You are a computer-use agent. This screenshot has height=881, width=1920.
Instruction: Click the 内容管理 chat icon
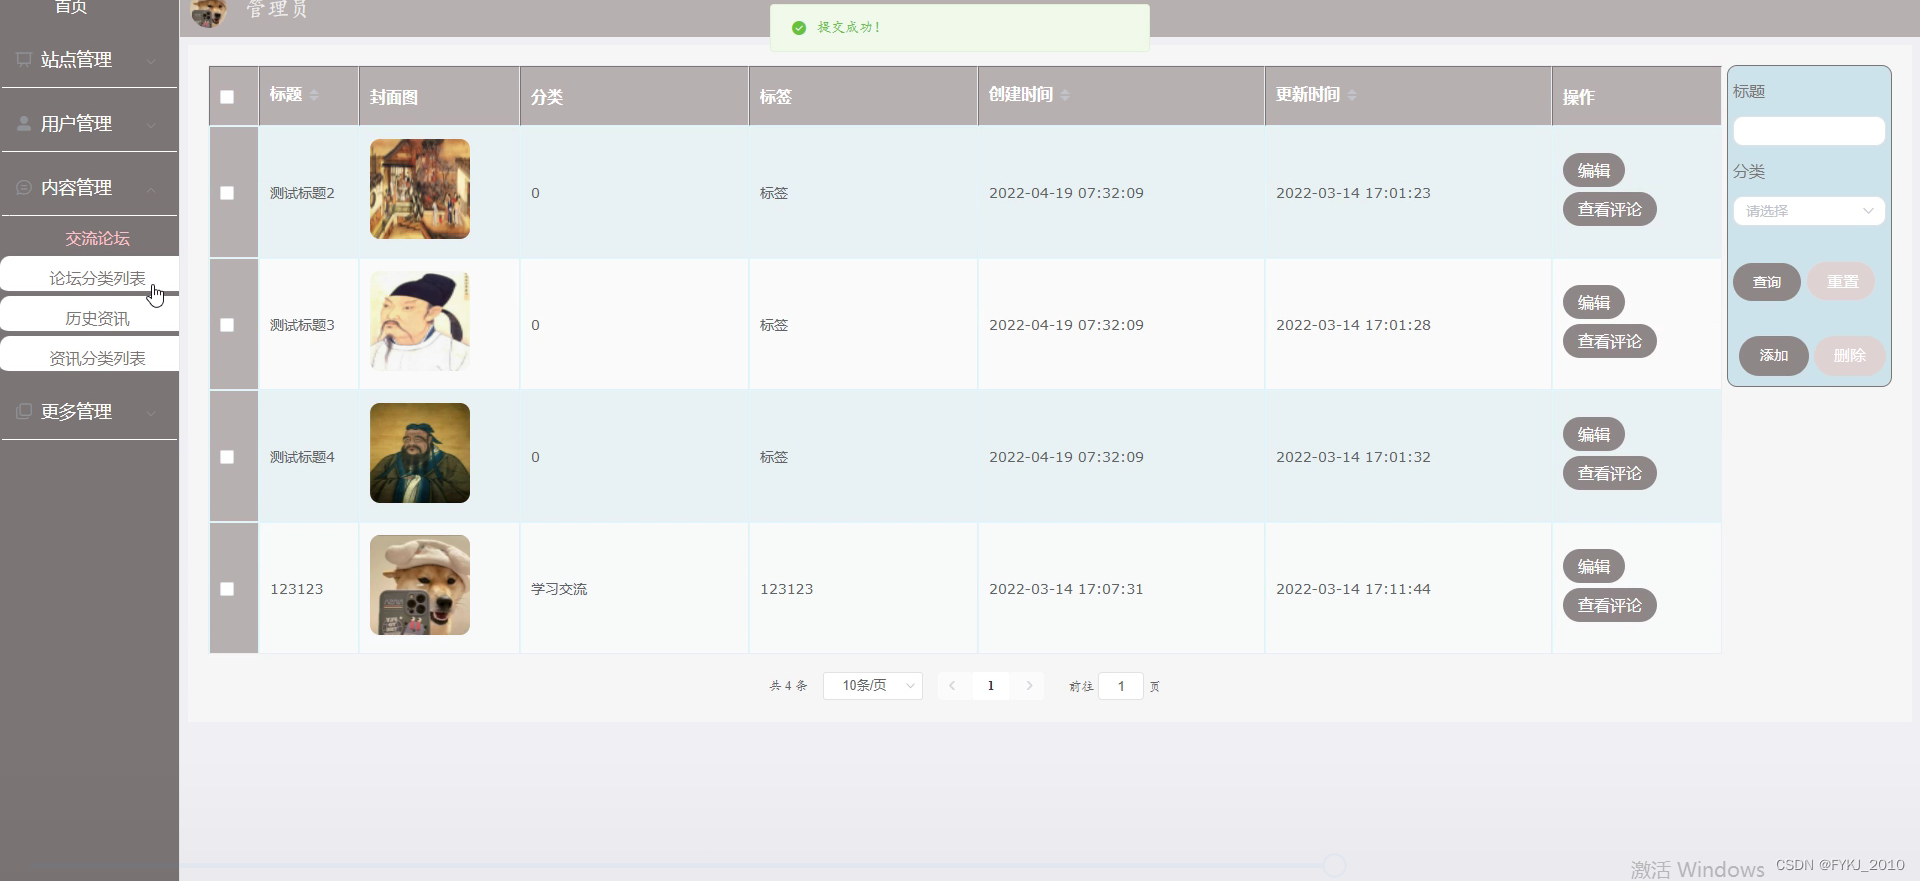(x=24, y=187)
